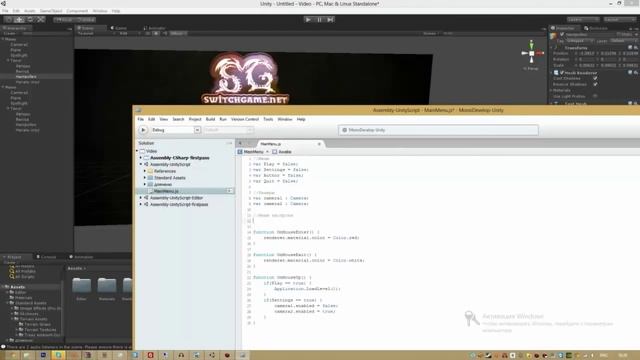Toggle Use Light Probes checkbox
The width and height of the screenshot is (640, 360).
point(595,96)
